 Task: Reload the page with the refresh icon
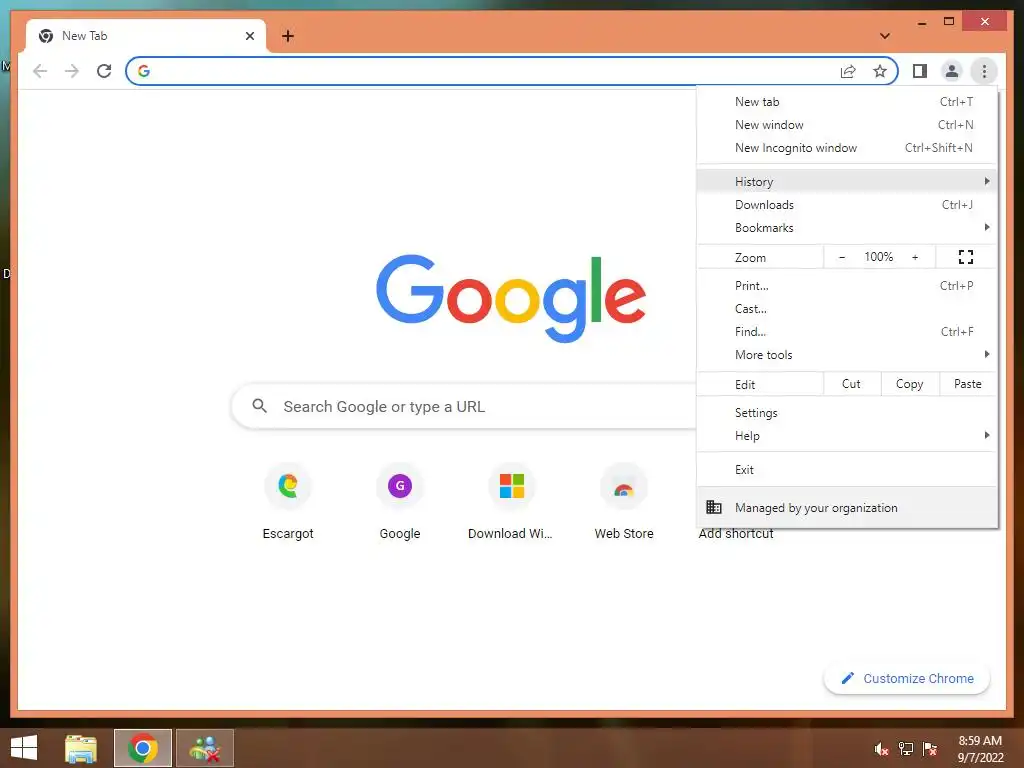click(104, 71)
